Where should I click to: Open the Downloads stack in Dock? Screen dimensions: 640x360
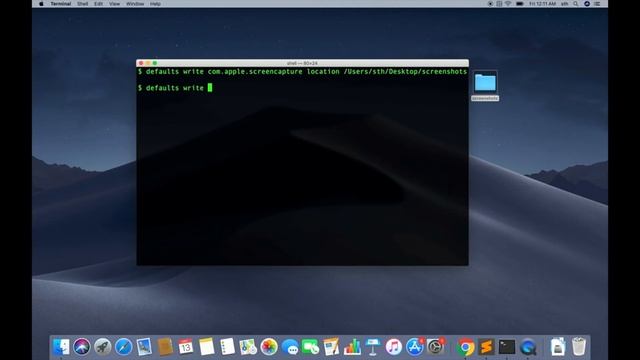point(558,347)
